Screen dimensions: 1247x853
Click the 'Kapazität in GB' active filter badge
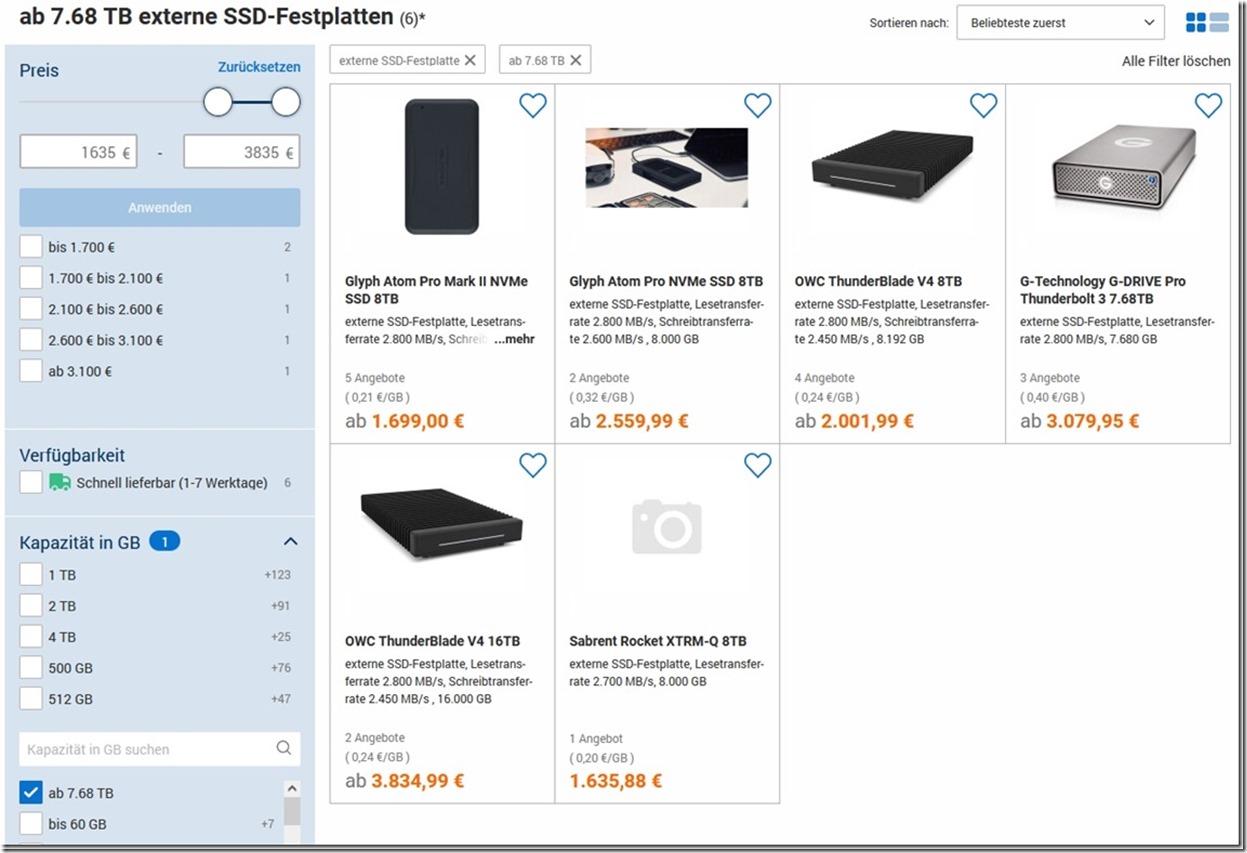click(165, 542)
